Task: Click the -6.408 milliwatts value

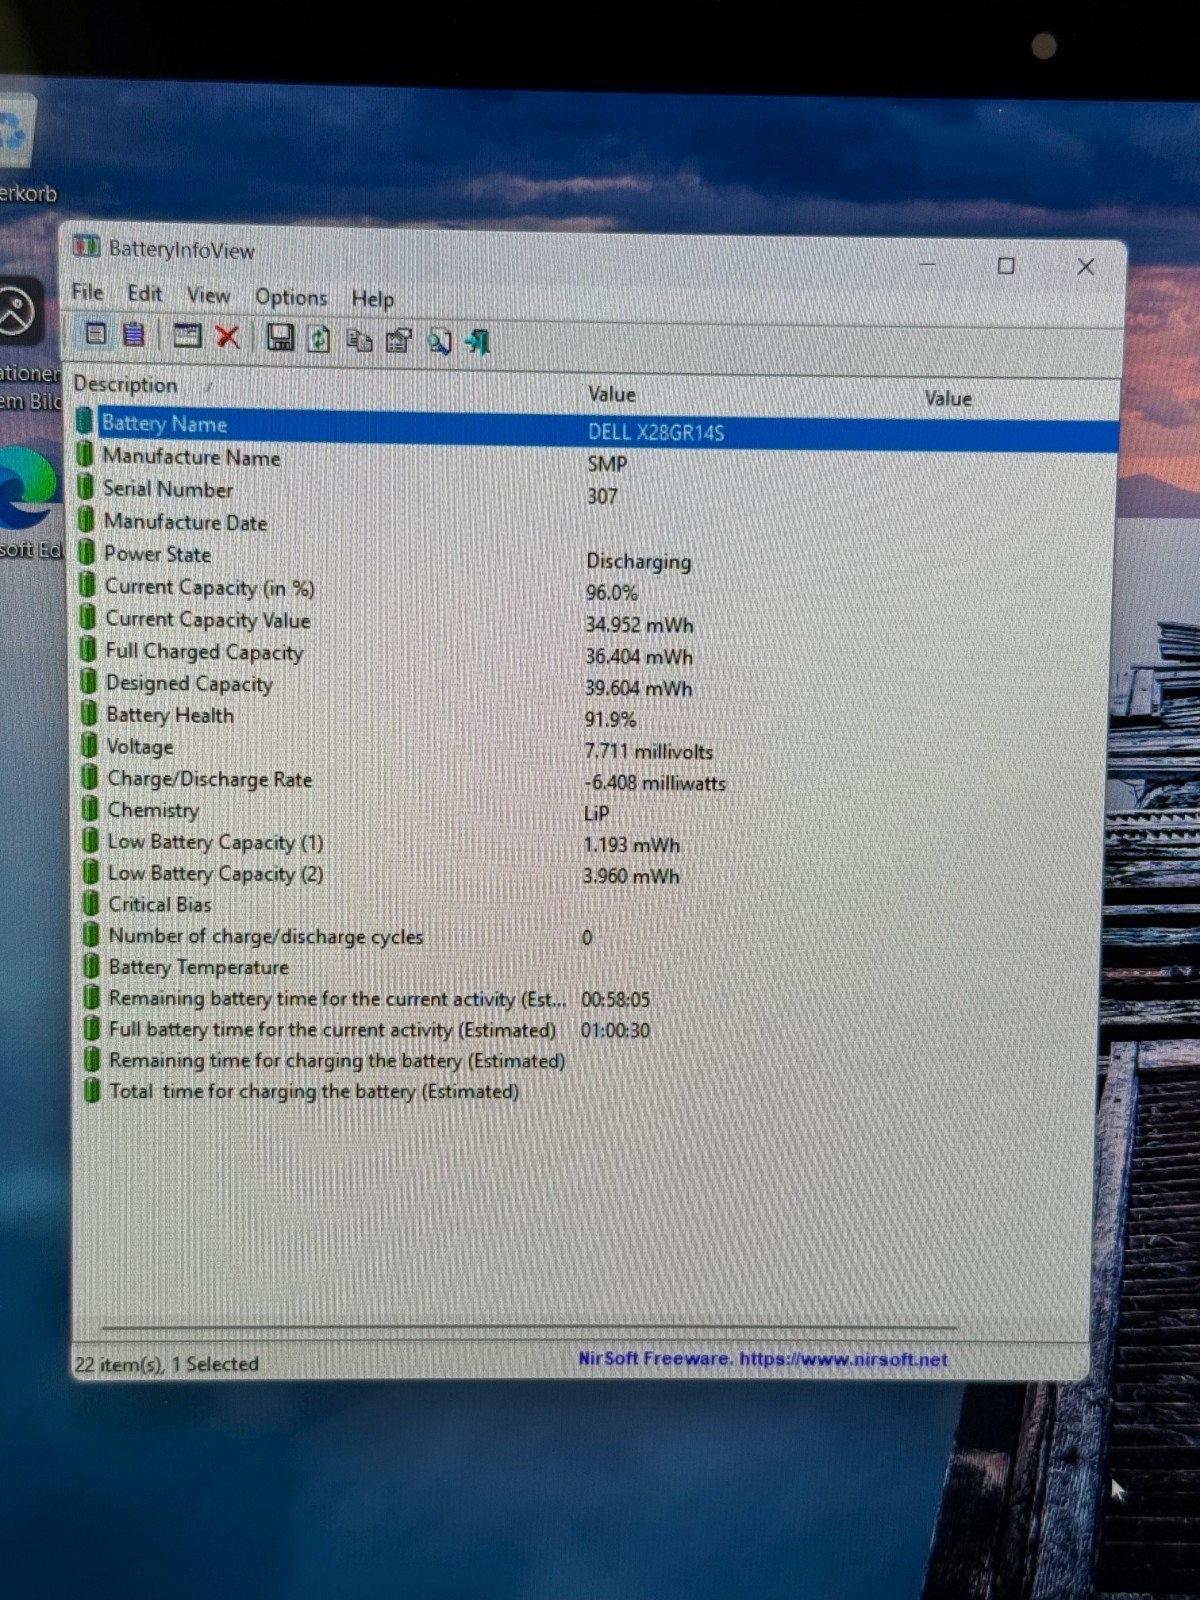Action: (x=655, y=783)
